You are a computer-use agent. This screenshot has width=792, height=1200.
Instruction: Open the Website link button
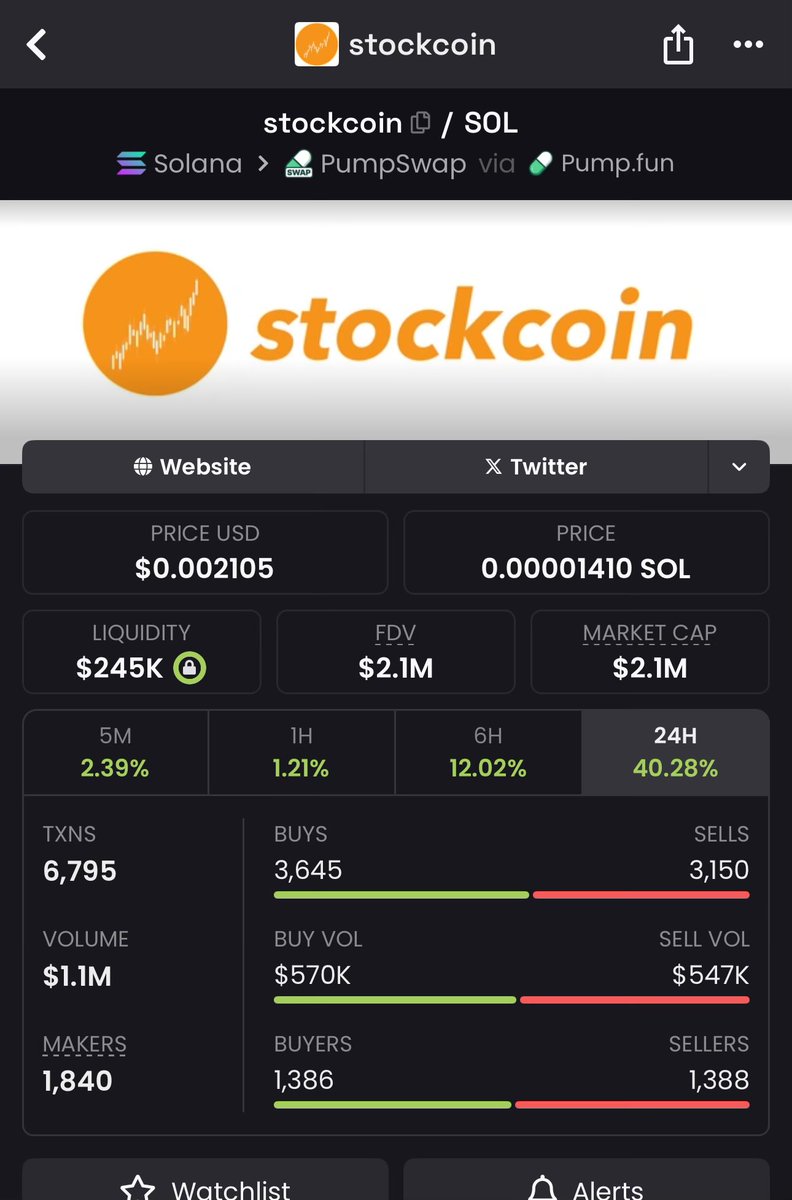tap(193, 467)
